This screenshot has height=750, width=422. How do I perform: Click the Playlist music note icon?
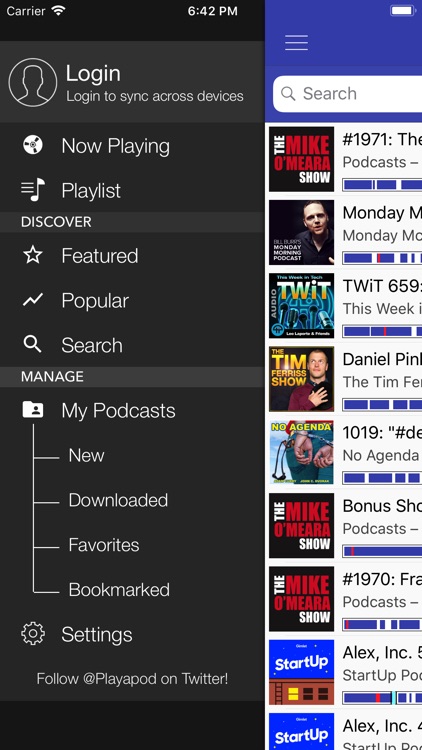pos(33,189)
